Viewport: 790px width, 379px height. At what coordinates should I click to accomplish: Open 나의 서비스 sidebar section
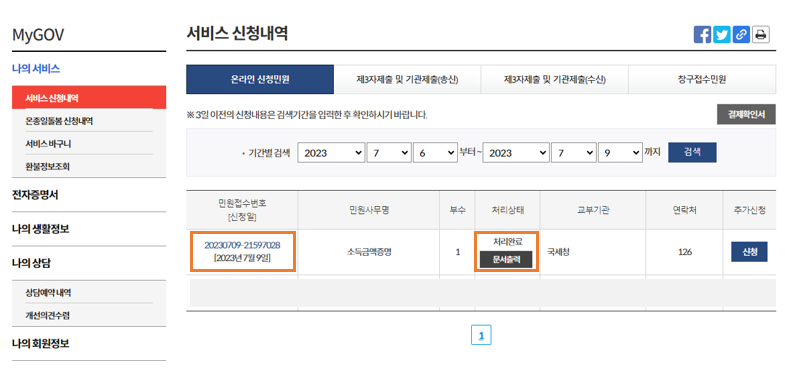36,69
